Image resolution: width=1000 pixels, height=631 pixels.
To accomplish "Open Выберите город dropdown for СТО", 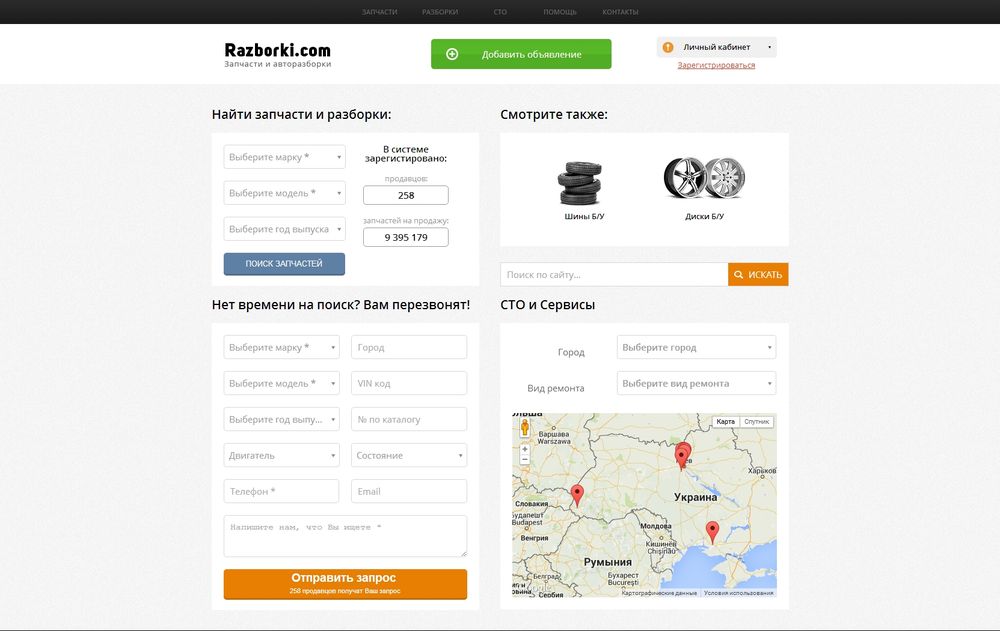I will 696,347.
